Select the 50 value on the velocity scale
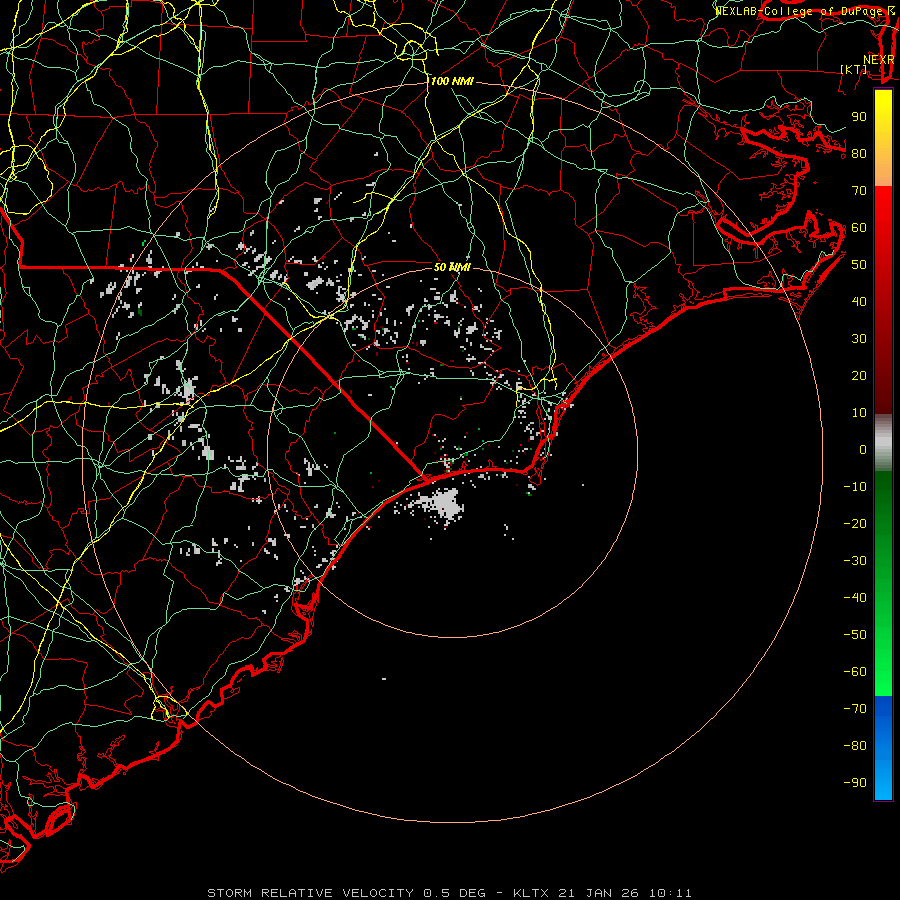This screenshot has width=900, height=900. pos(859,265)
